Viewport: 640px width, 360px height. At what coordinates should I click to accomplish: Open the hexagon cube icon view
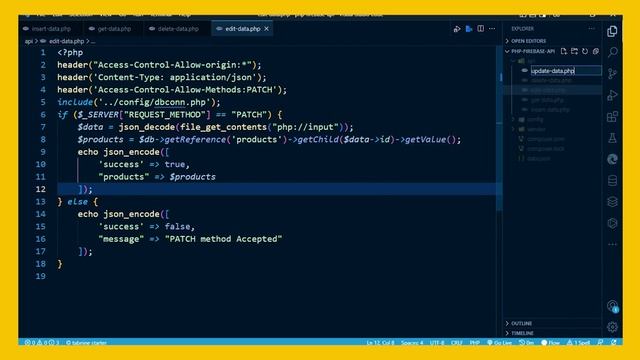612,223
